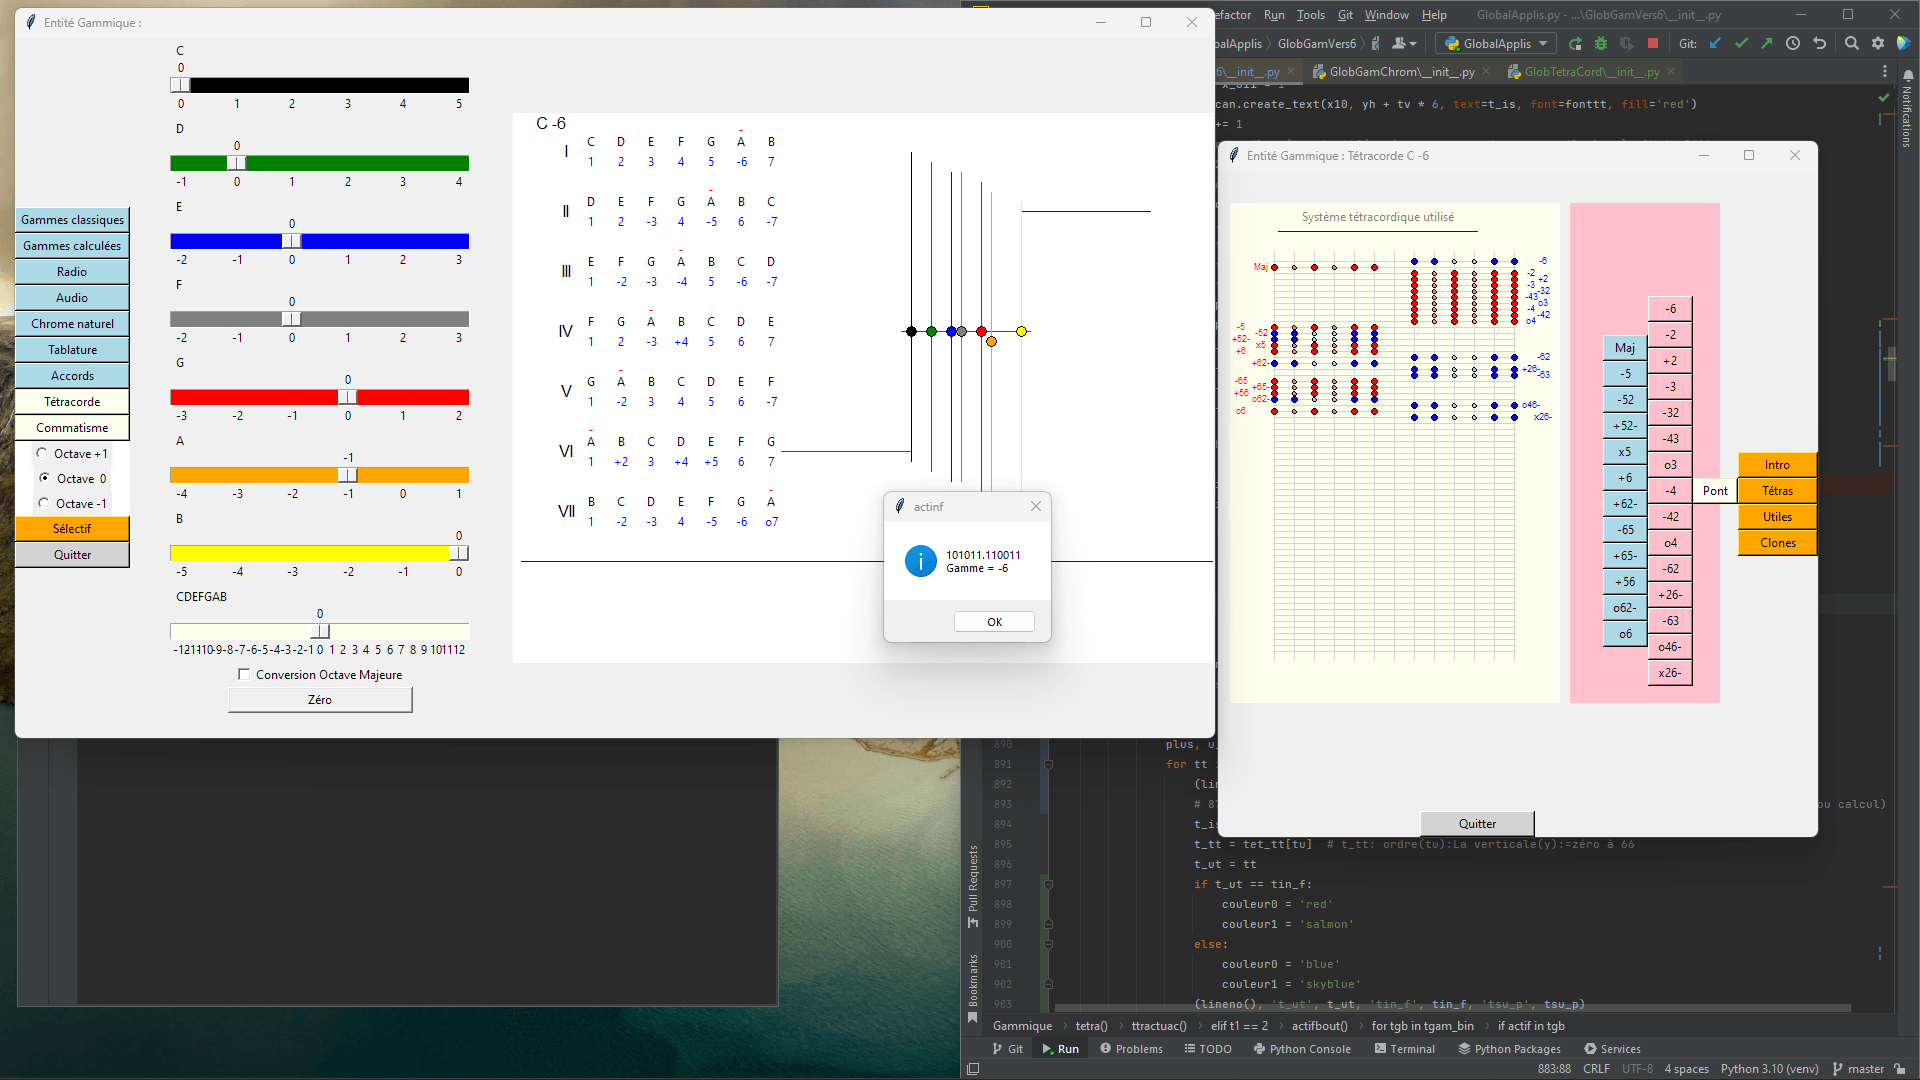This screenshot has height=1080, width=1920.
Task: Open the GlobalApplis run configuration dropdown
Action: click(1496, 43)
